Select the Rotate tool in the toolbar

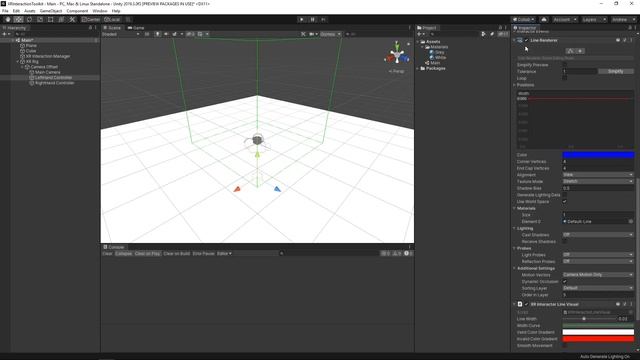click(x=29, y=20)
